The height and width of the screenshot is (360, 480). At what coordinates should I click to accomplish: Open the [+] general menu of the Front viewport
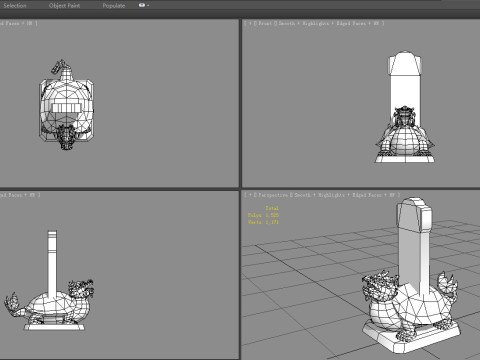tap(250, 23)
